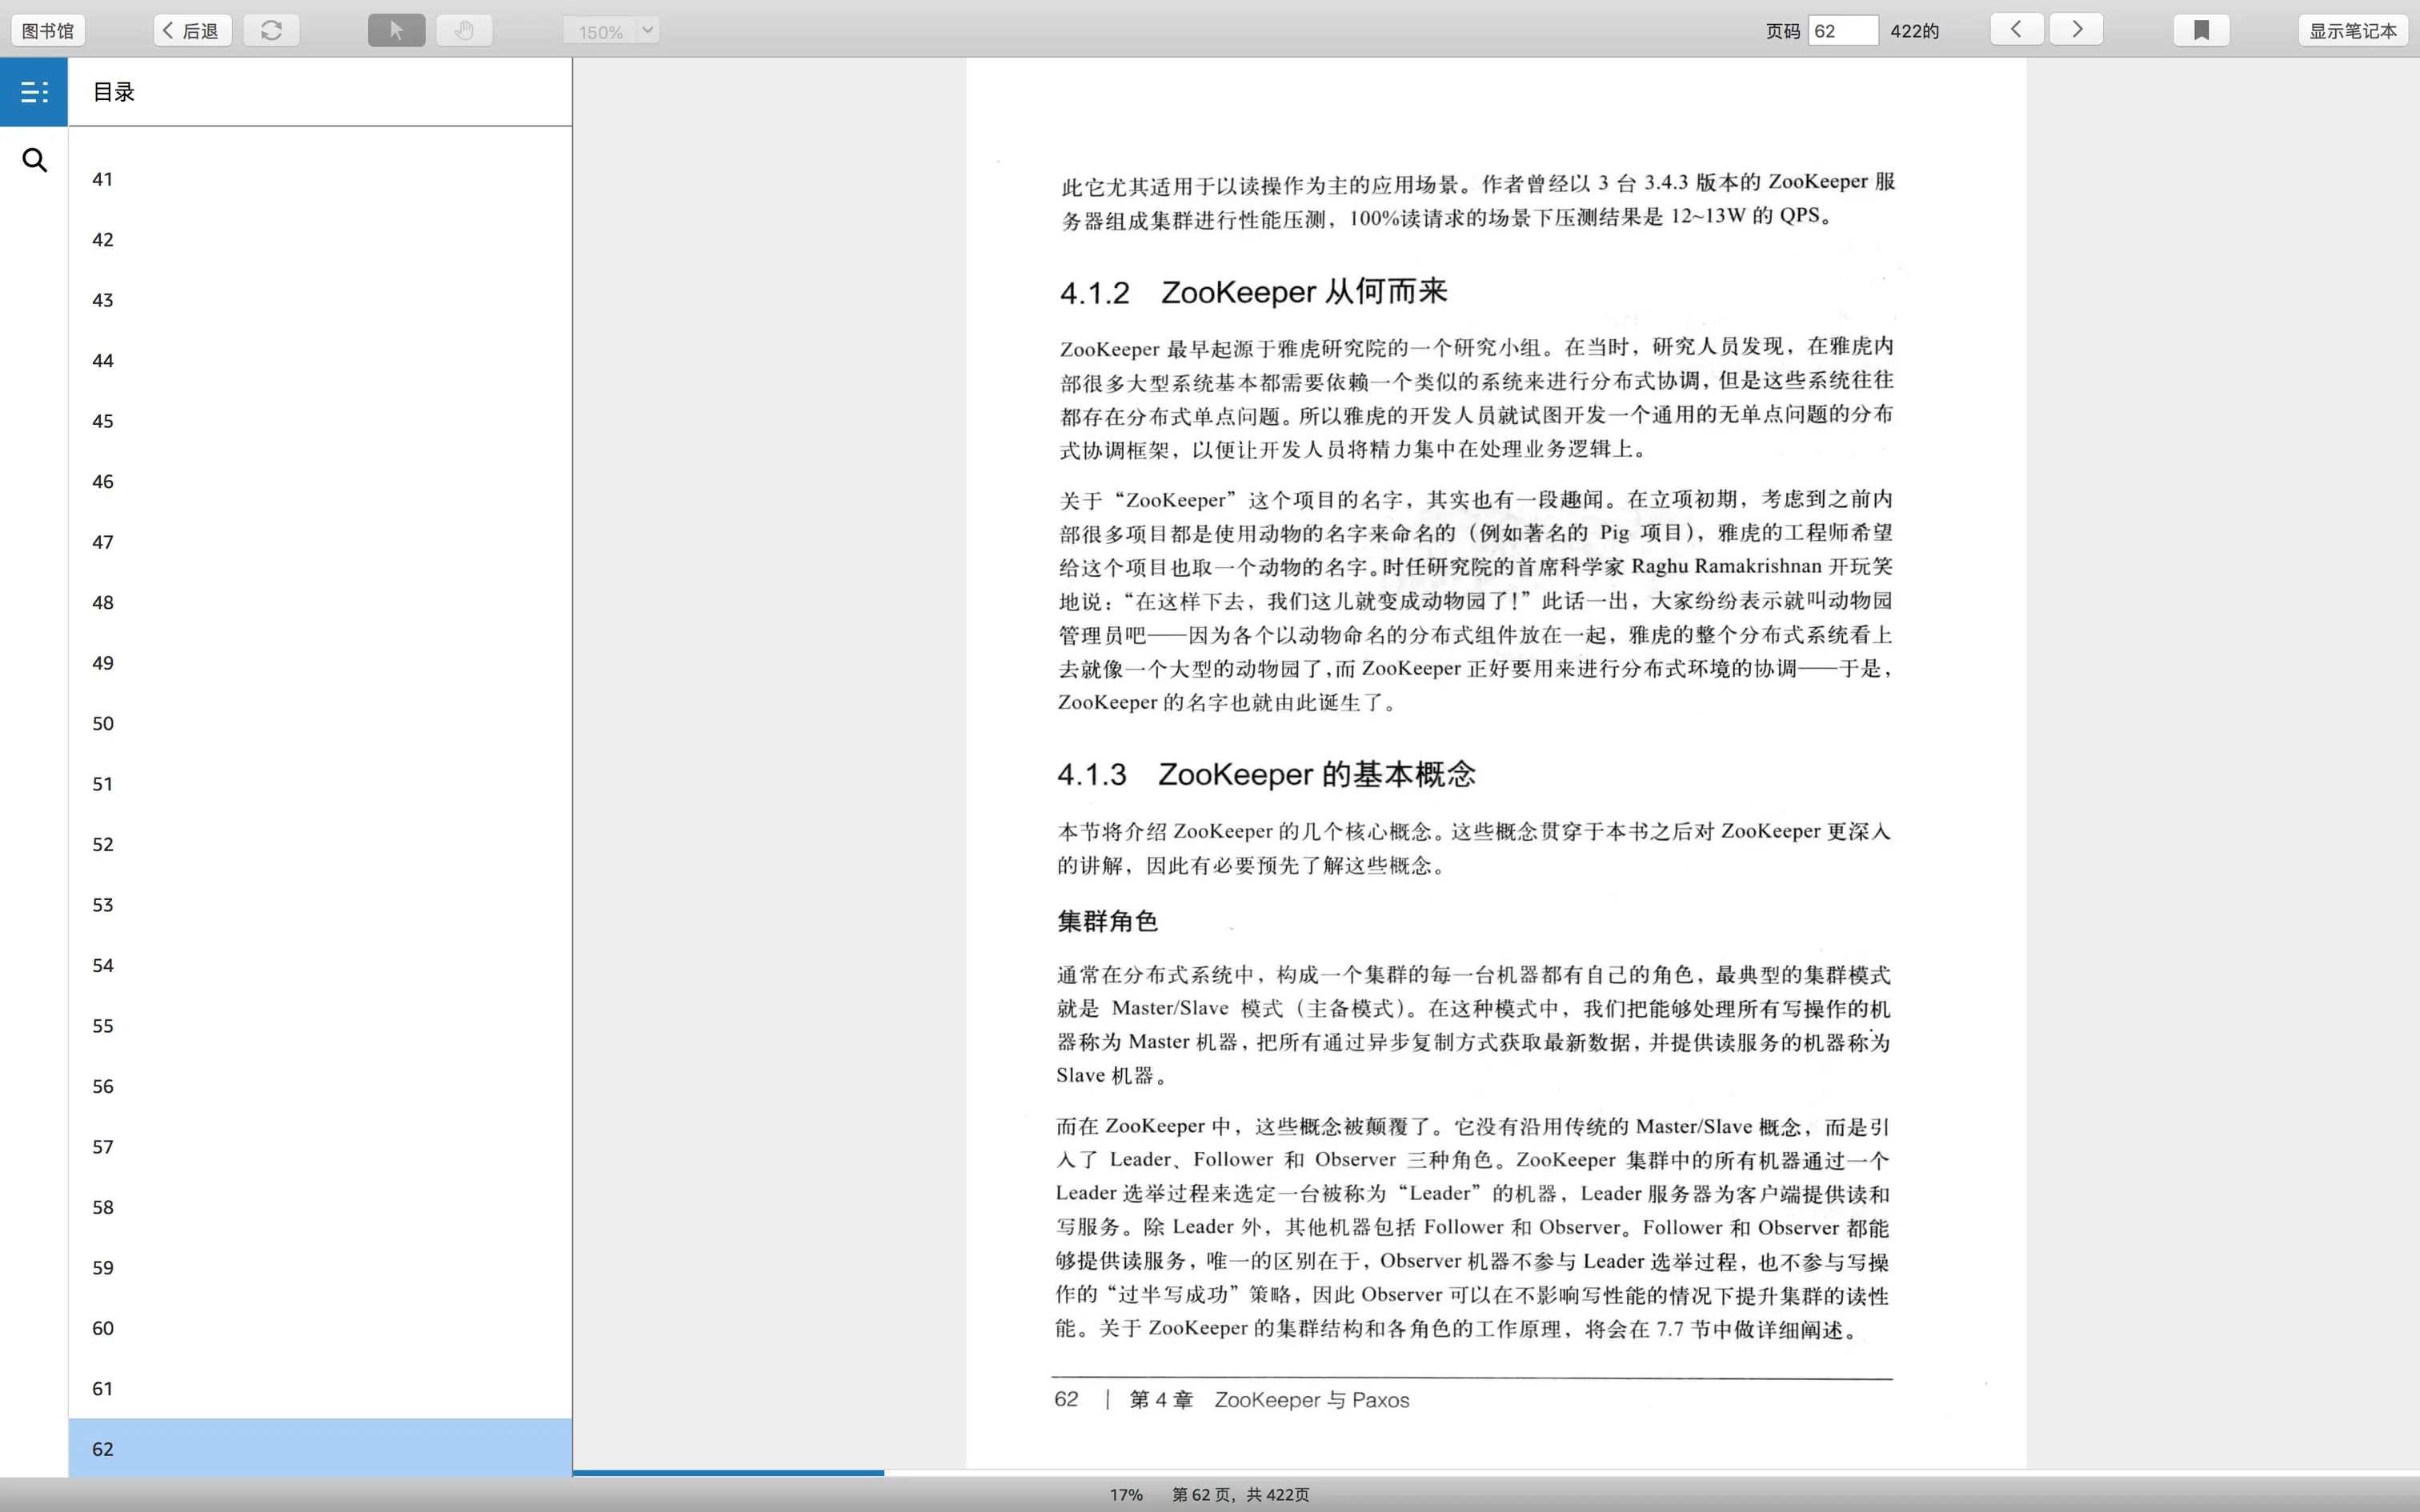2420x1512 pixels.
Task: Toggle the 显示笔记本 notebook panel
Action: 2352,30
